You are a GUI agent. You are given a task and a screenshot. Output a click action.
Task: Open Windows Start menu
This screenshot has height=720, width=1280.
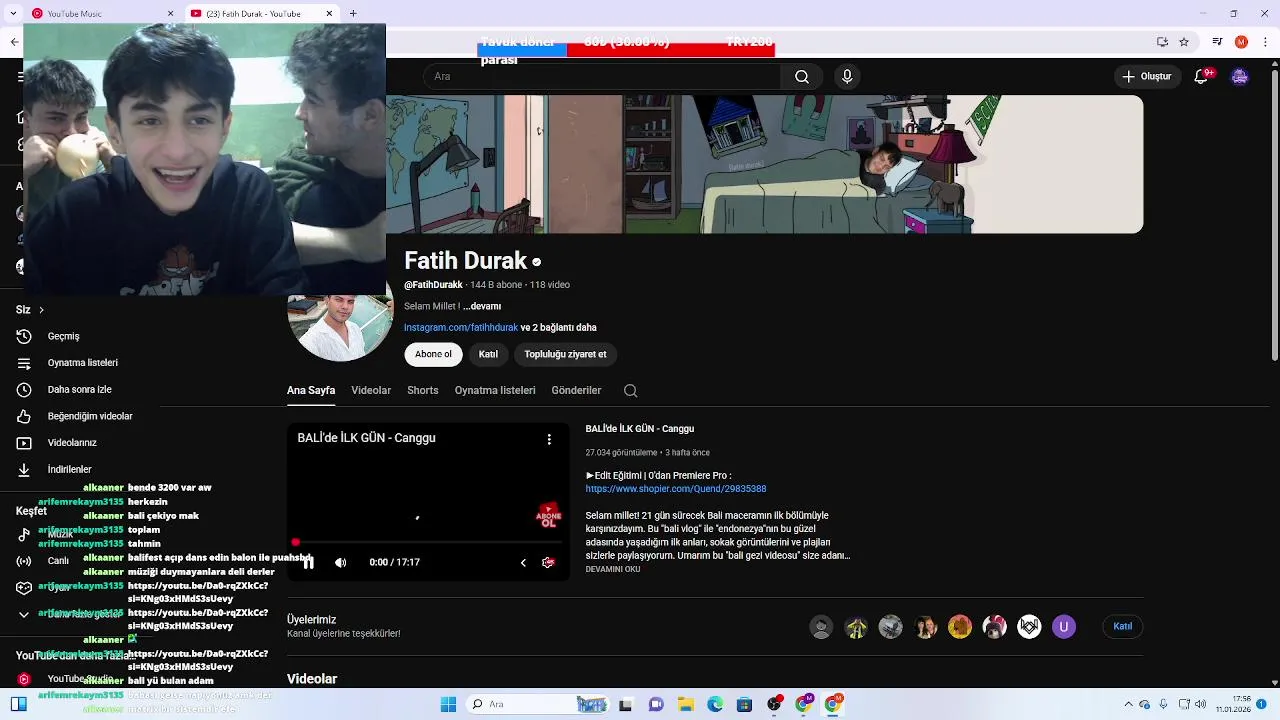pyautogui.click(x=448, y=704)
